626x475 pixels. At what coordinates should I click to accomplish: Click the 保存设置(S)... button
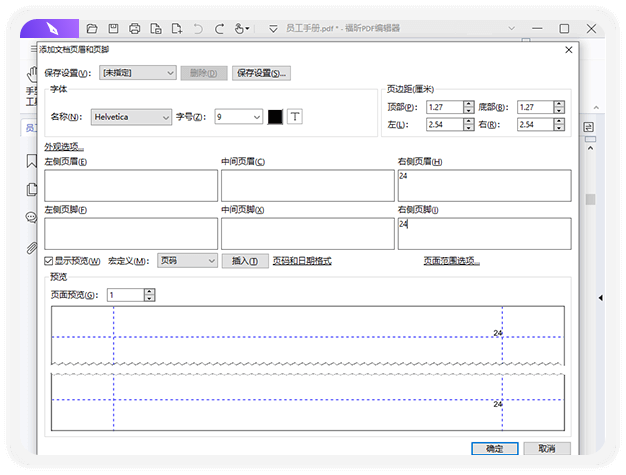[x=261, y=73]
